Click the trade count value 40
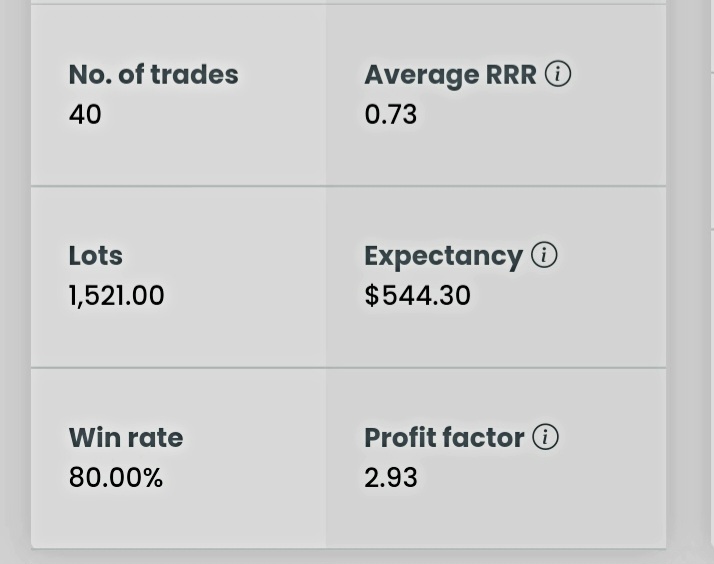Screen dimensions: 714x564 point(85,115)
